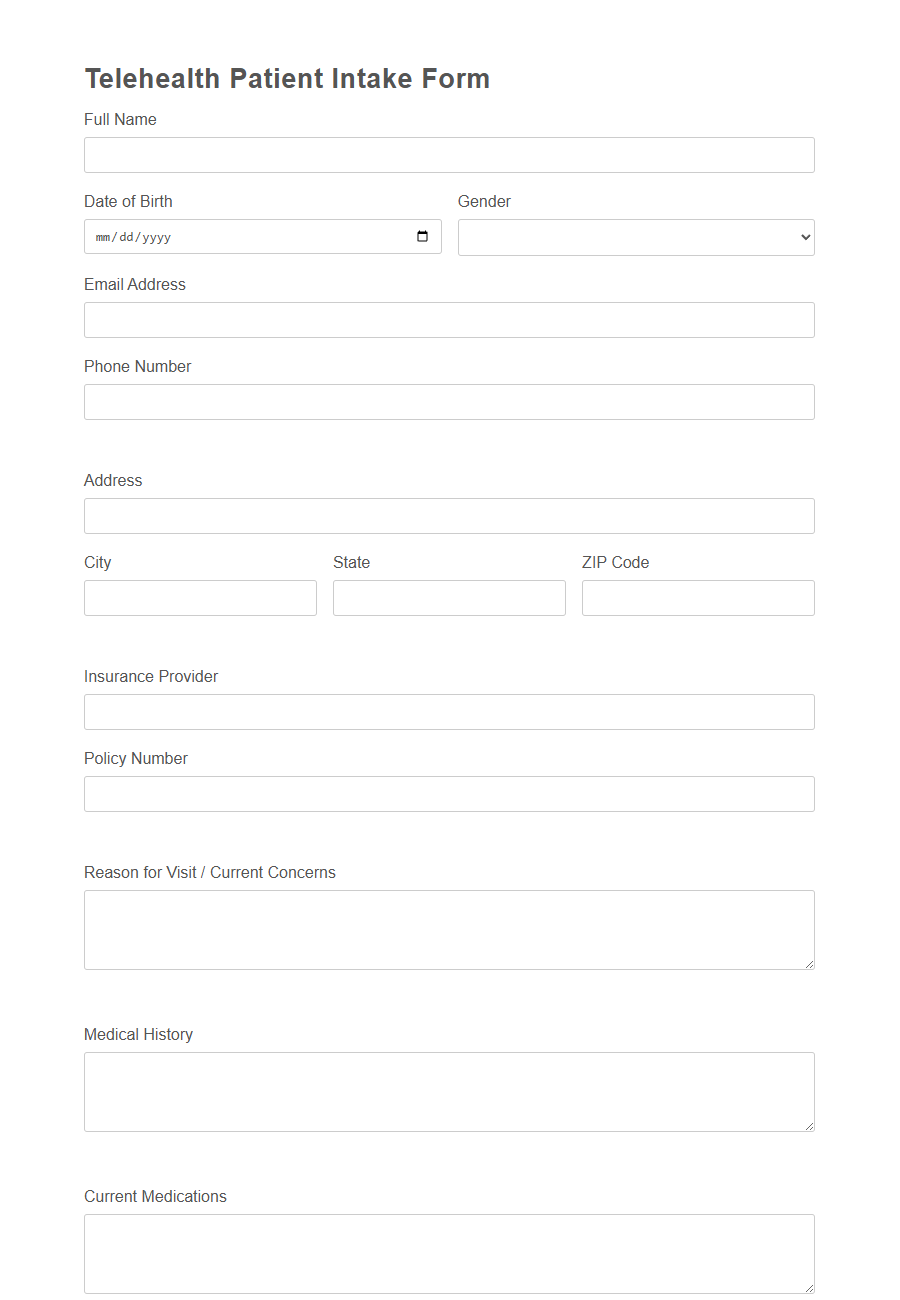Click the Policy Number field
The image size is (900, 1300).
[x=448, y=793]
